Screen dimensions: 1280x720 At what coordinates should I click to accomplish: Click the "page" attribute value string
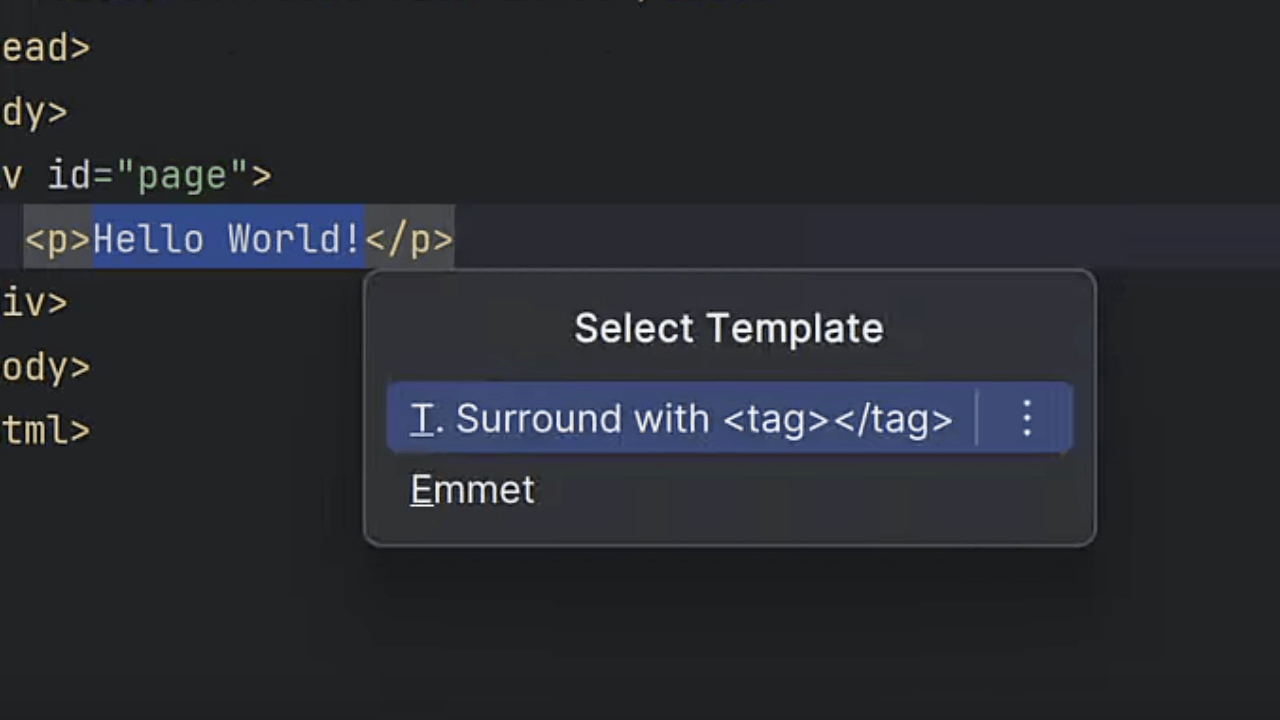tap(182, 176)
